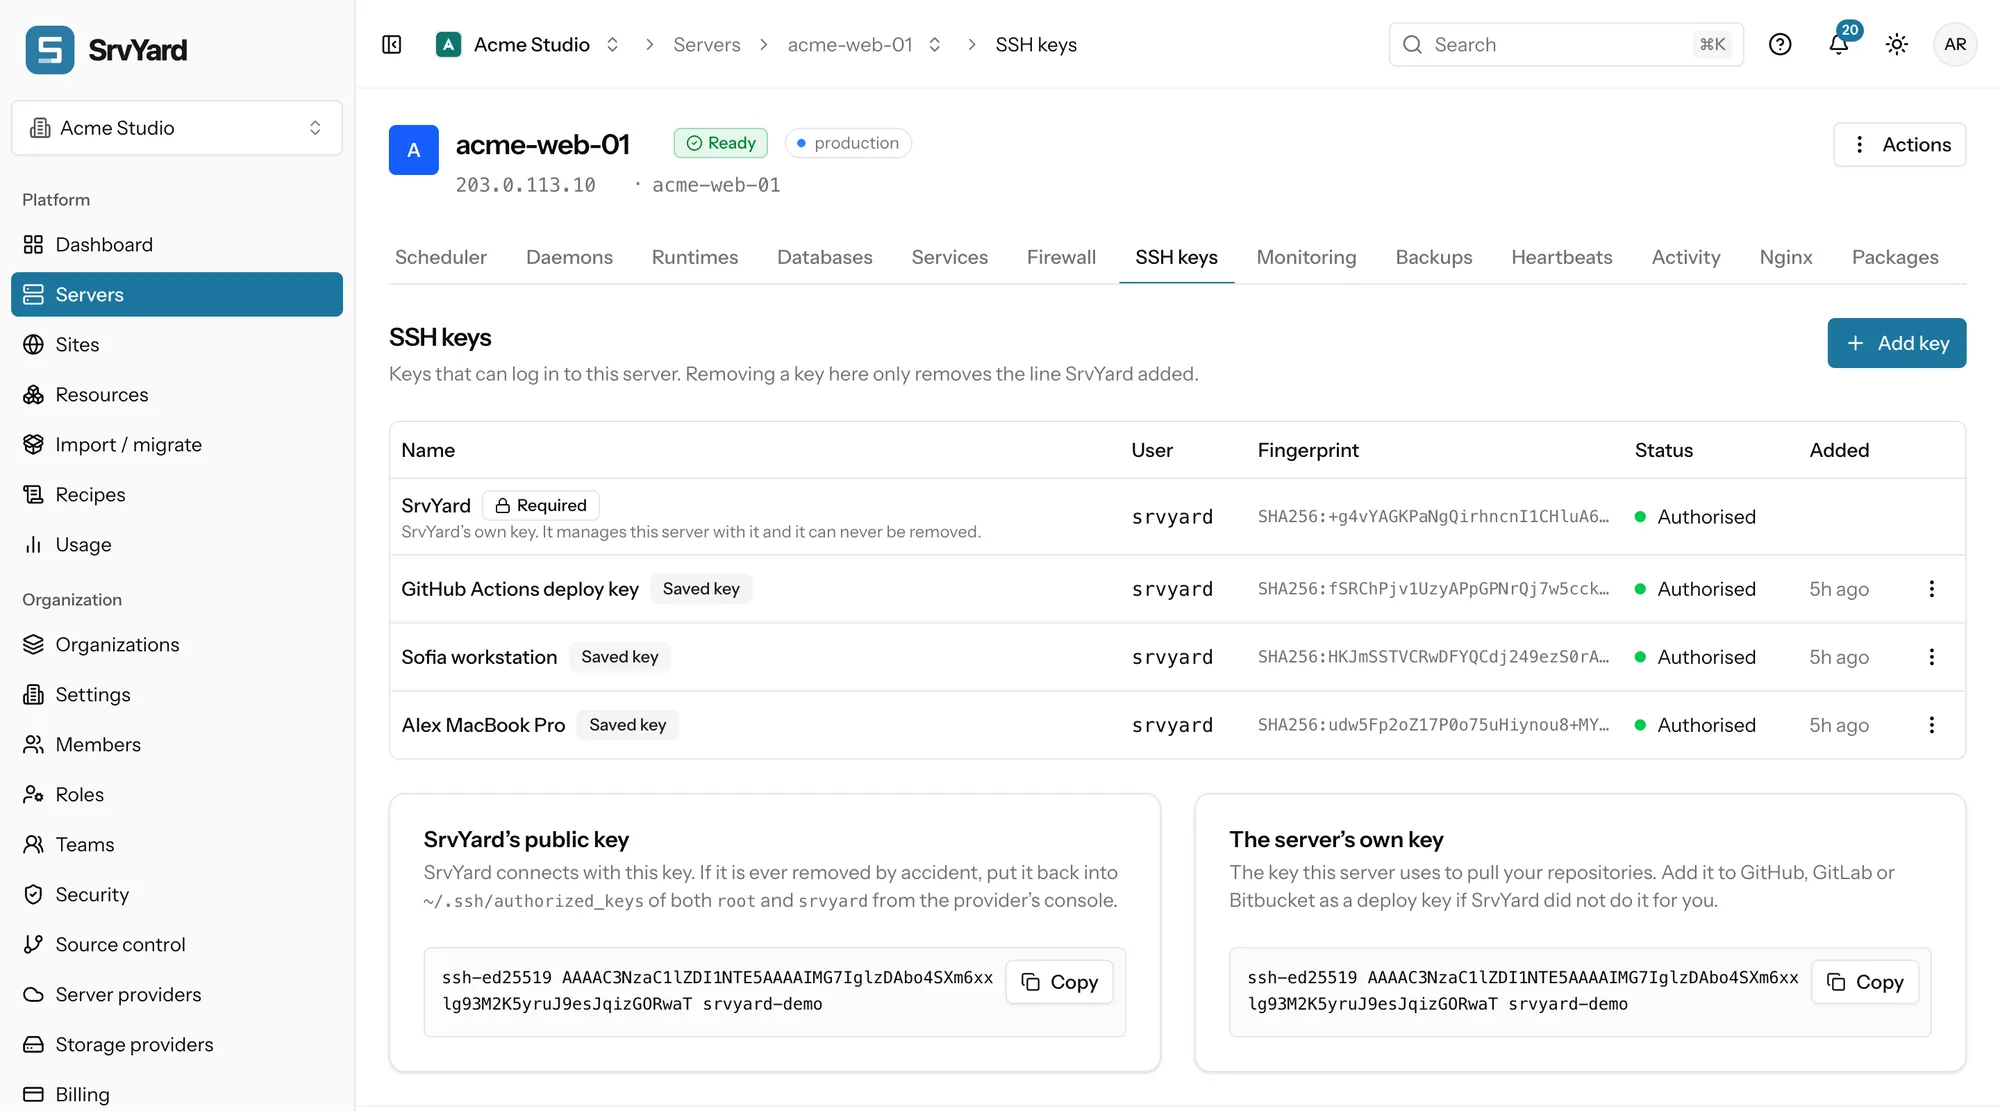Open the Actions menu button

click(1900, 145)
